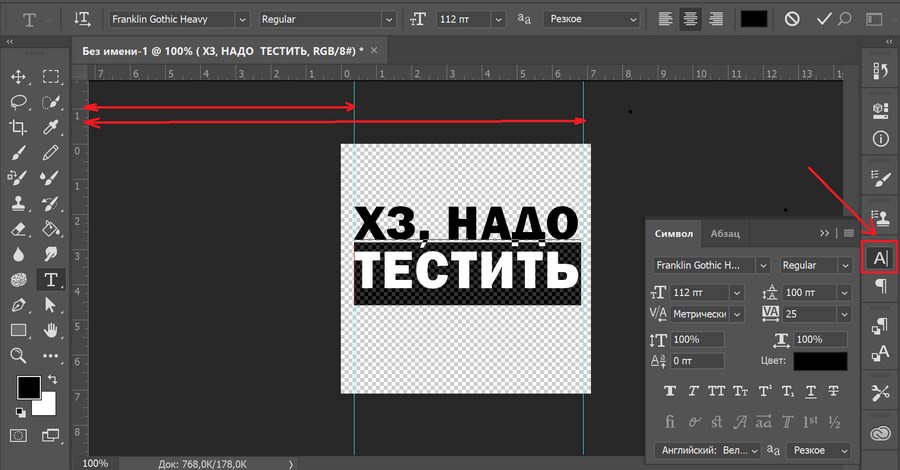
Task: Select the Clone Stamp tool
Action: [x=18, y=203]
